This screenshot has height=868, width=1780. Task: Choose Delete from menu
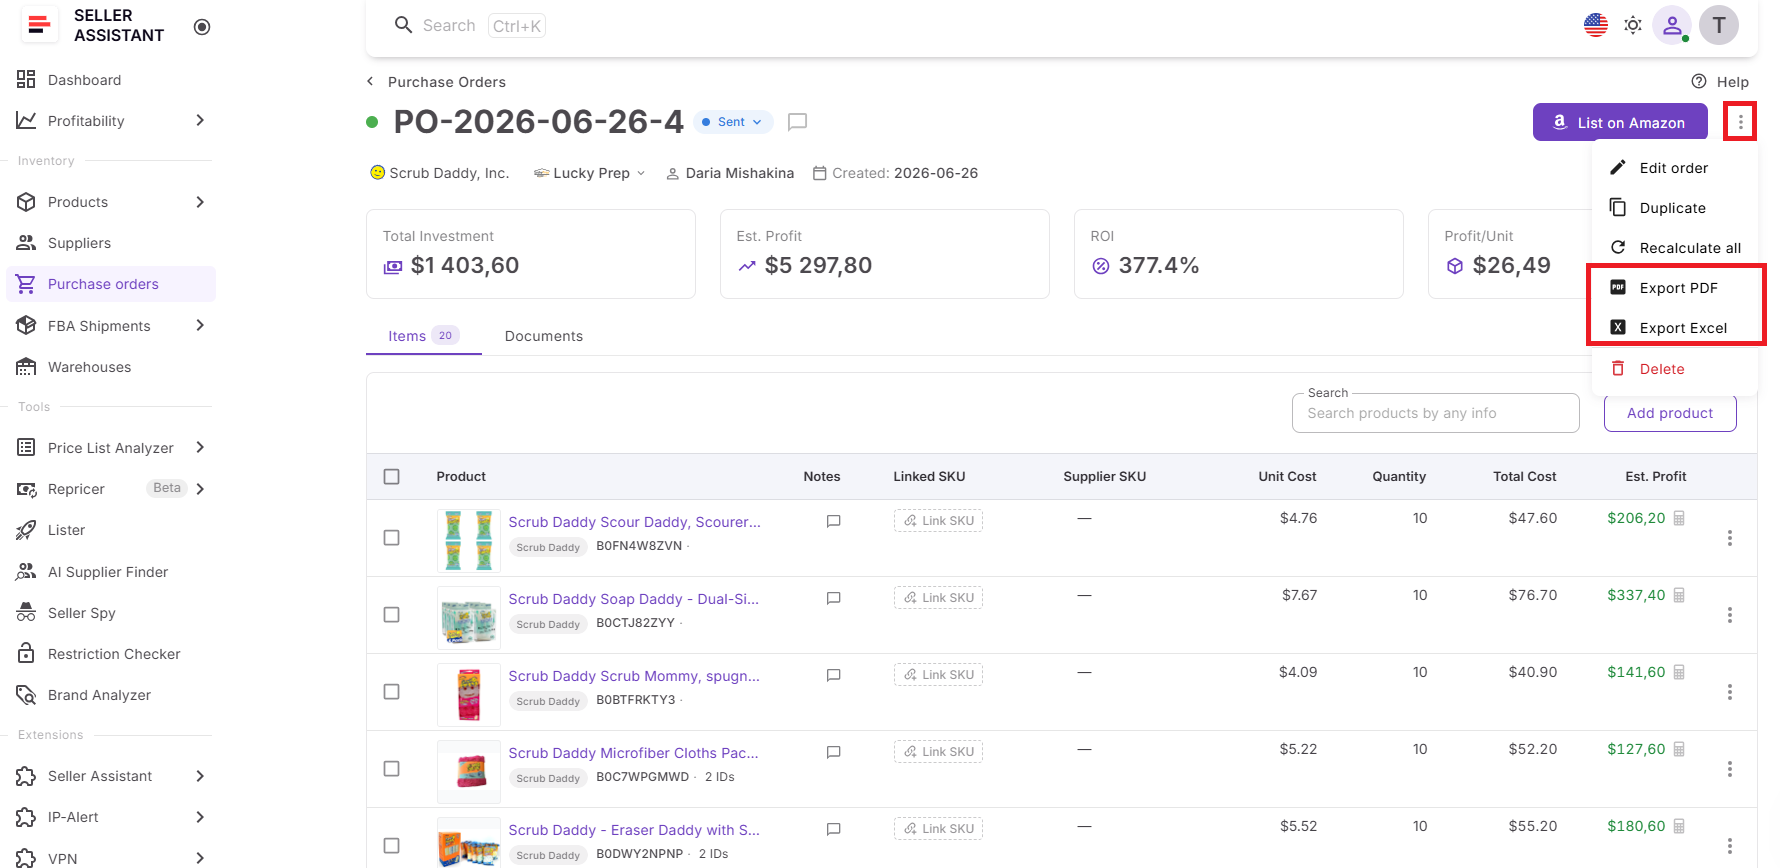point(1675,369)
